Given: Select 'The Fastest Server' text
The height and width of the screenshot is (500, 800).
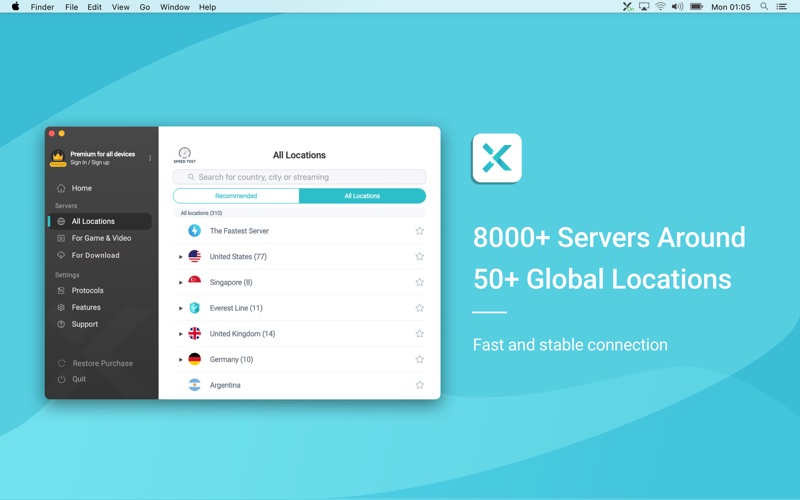Looking at the screenshot, I should pyautogui.click(x=239, y=231).
